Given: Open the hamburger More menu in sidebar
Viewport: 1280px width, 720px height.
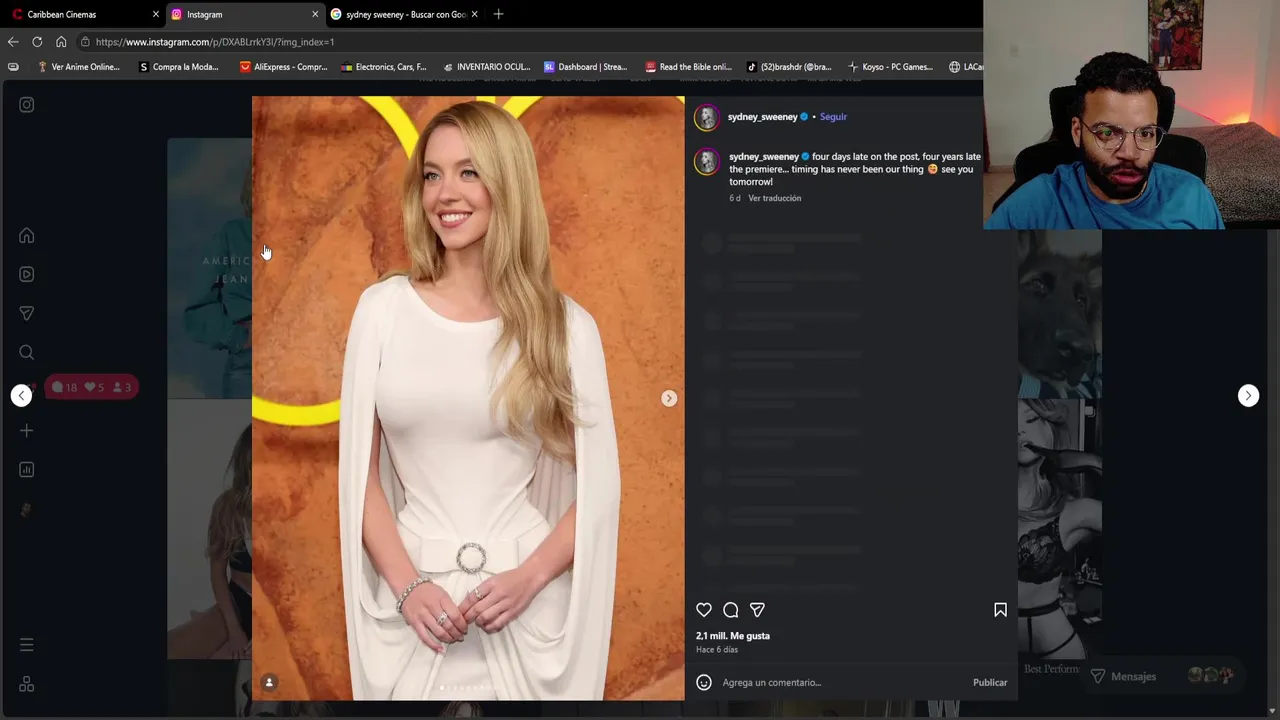Looking at the screenshot, I should coord(27,645).
